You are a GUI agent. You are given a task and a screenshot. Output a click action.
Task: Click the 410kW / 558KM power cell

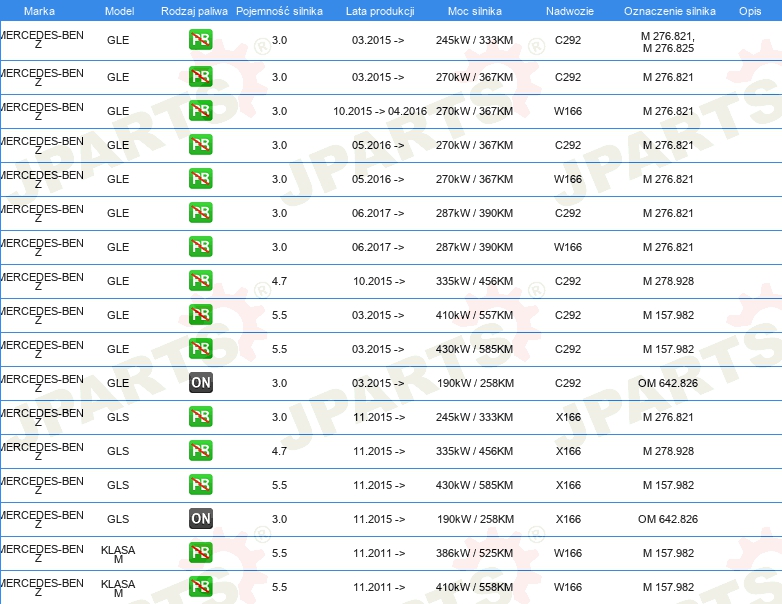(x=475, y=587)
